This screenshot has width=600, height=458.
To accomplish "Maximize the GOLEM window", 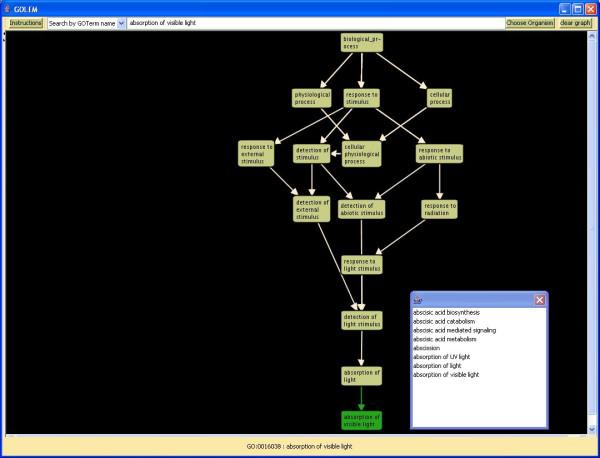I will [577, 7].
